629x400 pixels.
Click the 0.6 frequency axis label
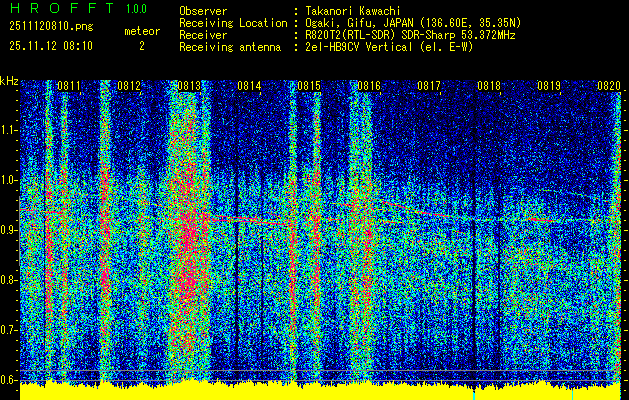tap(9, 380)
